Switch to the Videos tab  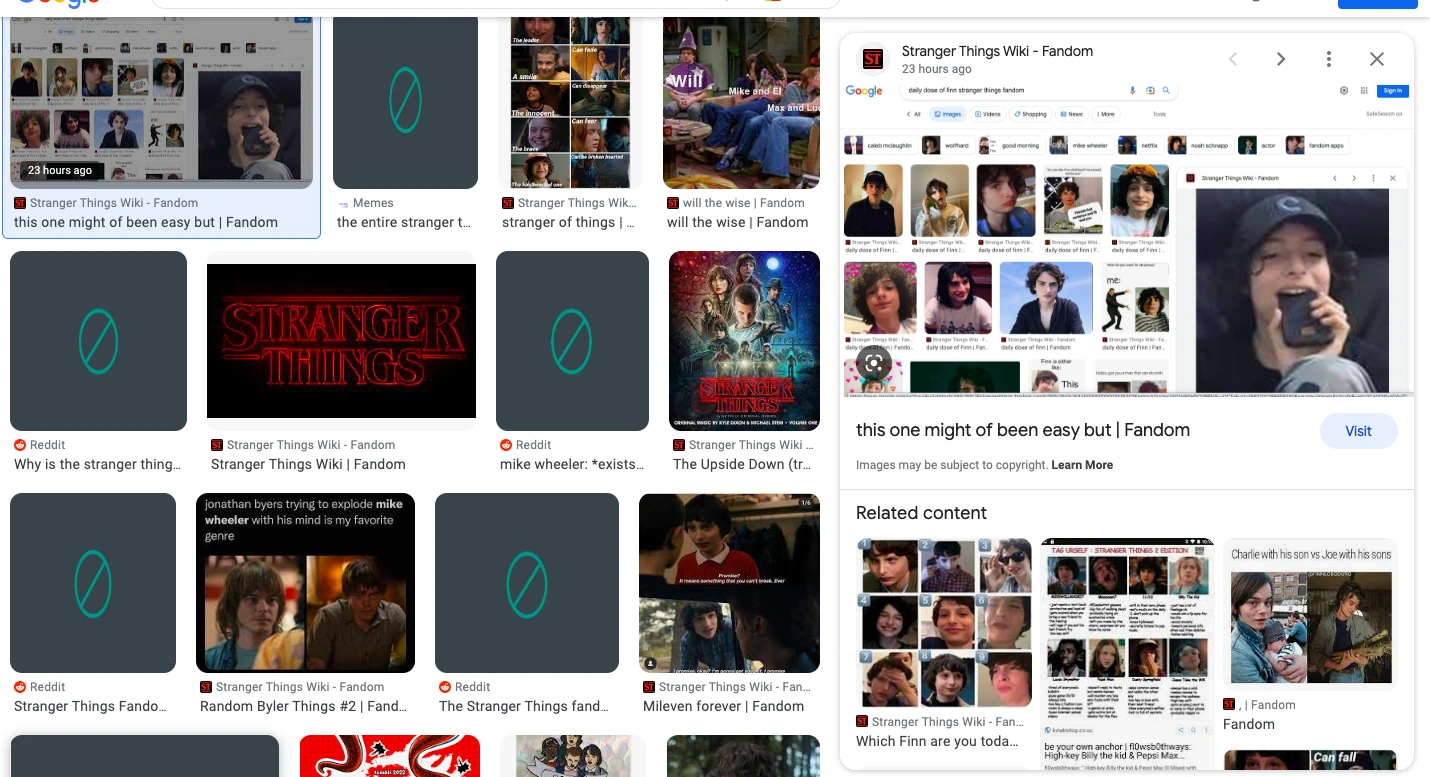(x=988, y=114)
